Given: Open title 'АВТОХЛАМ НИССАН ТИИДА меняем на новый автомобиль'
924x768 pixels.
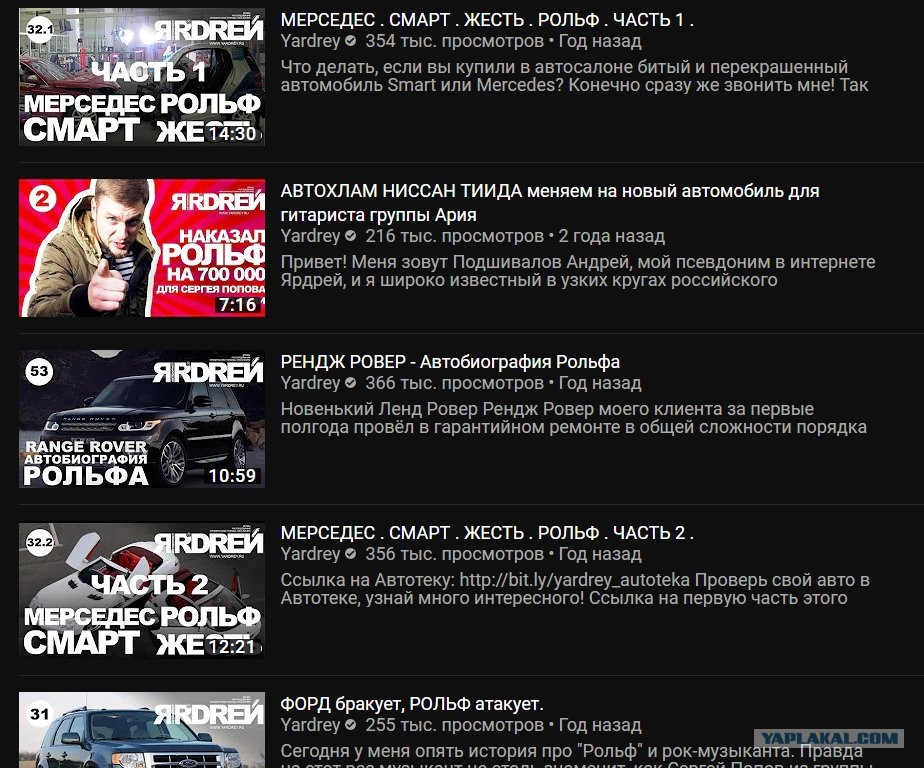Looking at the screenshot, I should pos(550,203).
